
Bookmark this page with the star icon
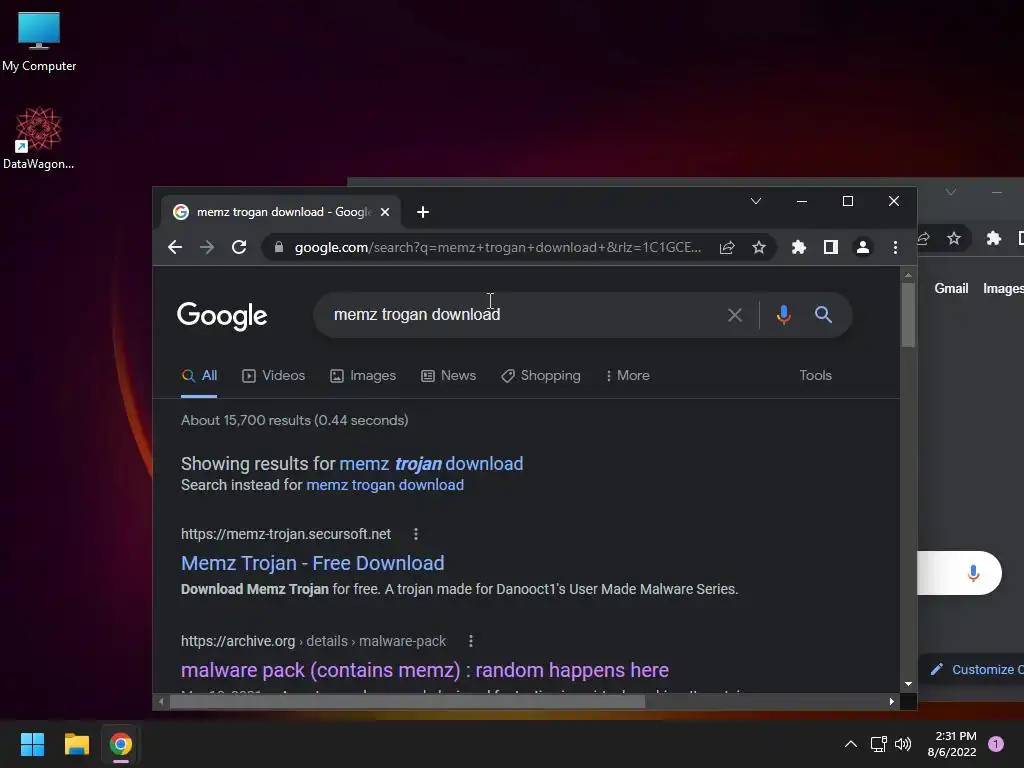coord(759,248)
